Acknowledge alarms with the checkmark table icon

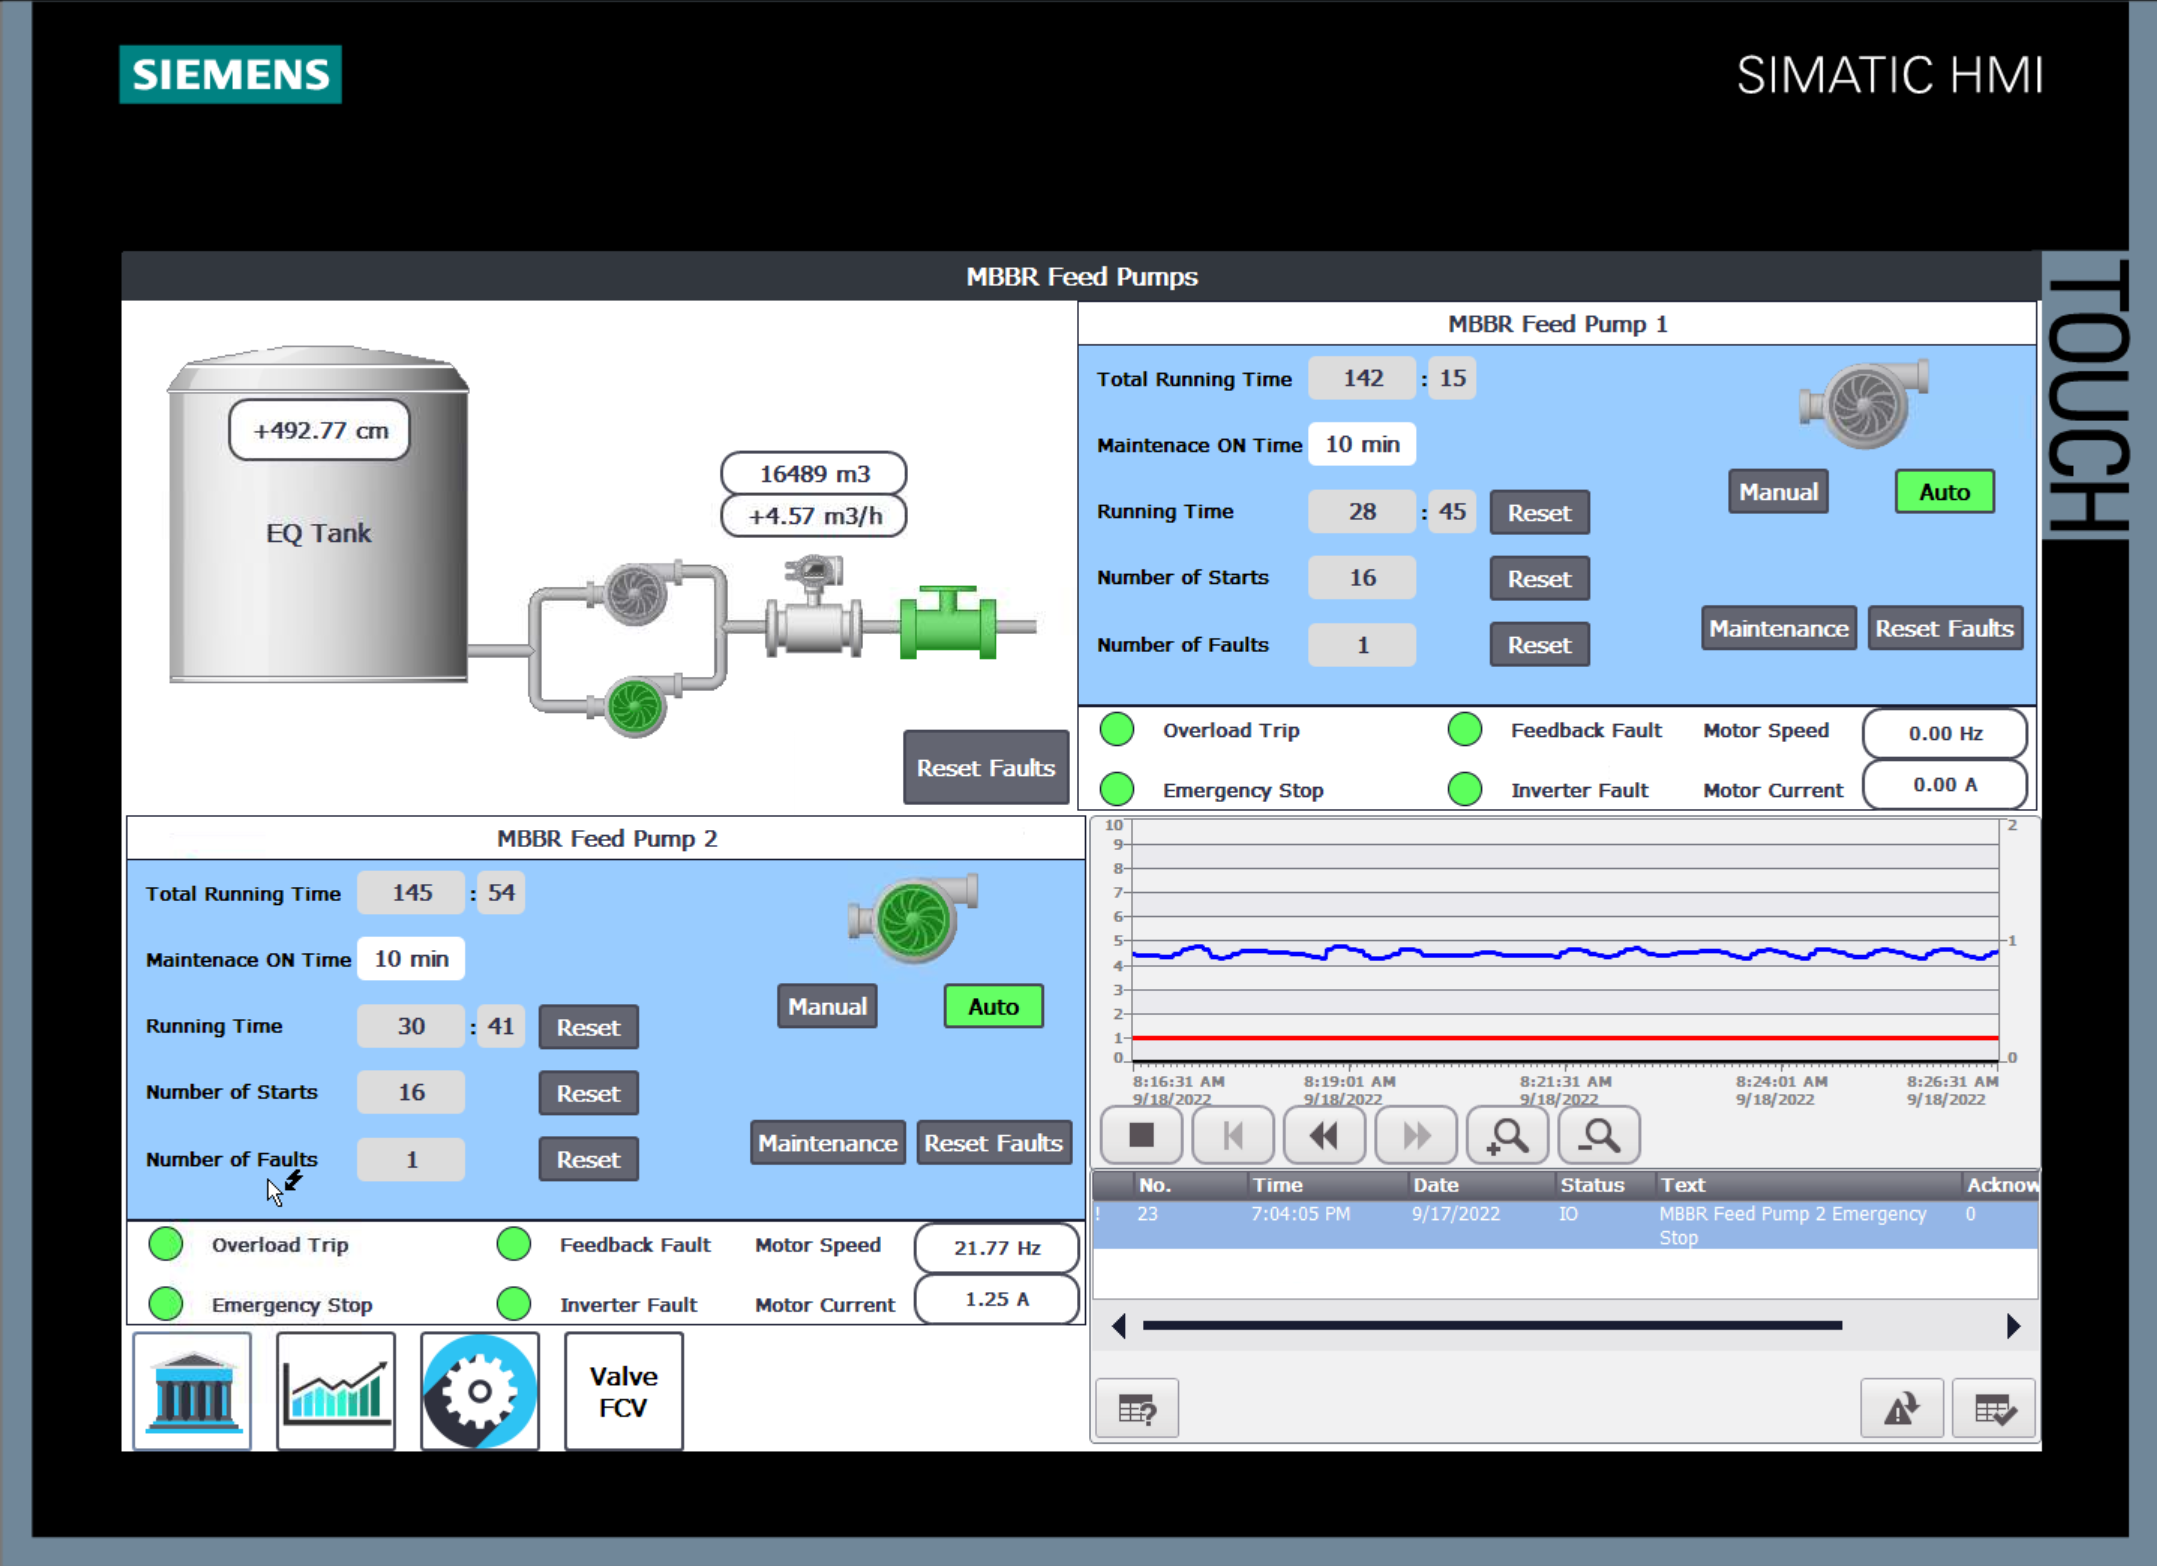click(1993, 1408)
